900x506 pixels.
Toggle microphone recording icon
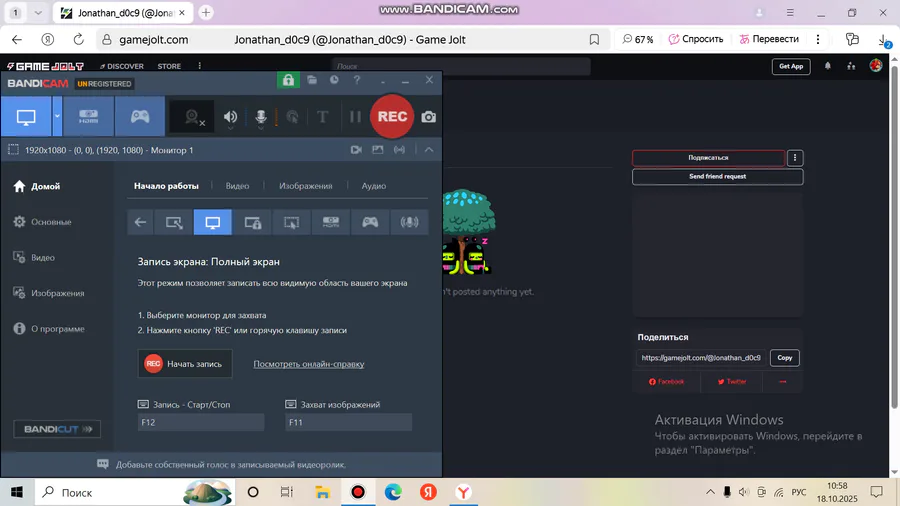point(261,117)
